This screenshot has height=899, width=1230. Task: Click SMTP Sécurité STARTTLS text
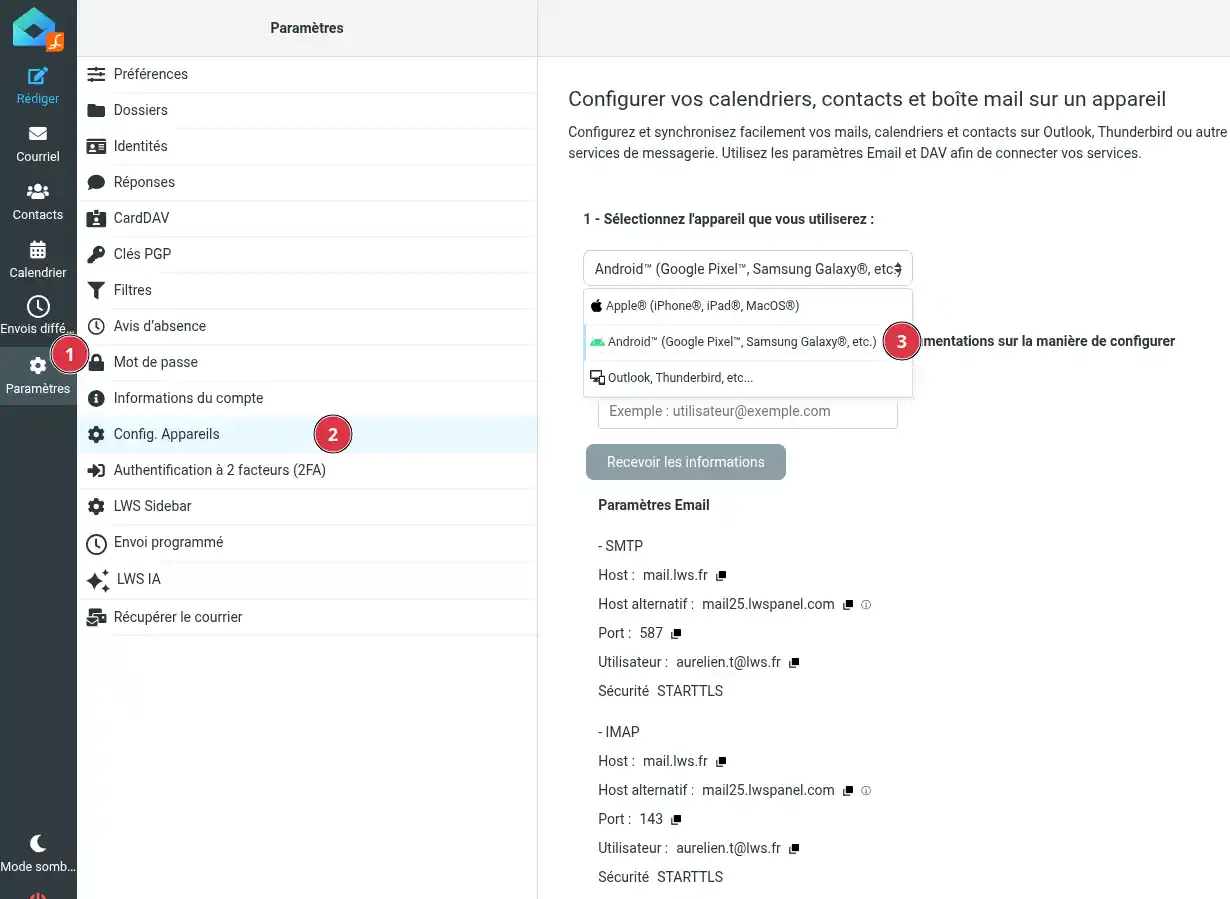click(661, 691)
